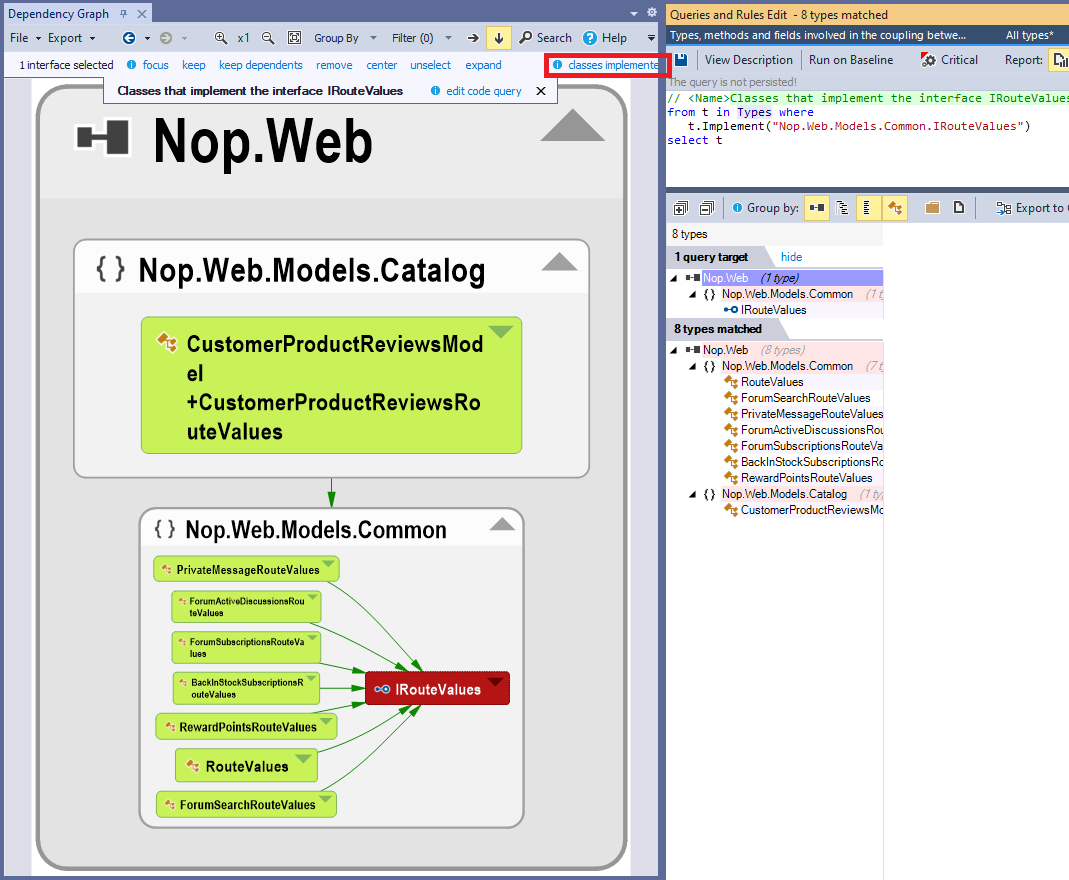1069x880 pixels.
Task: Click the View Description button
Action: click(x=749, y=60)
